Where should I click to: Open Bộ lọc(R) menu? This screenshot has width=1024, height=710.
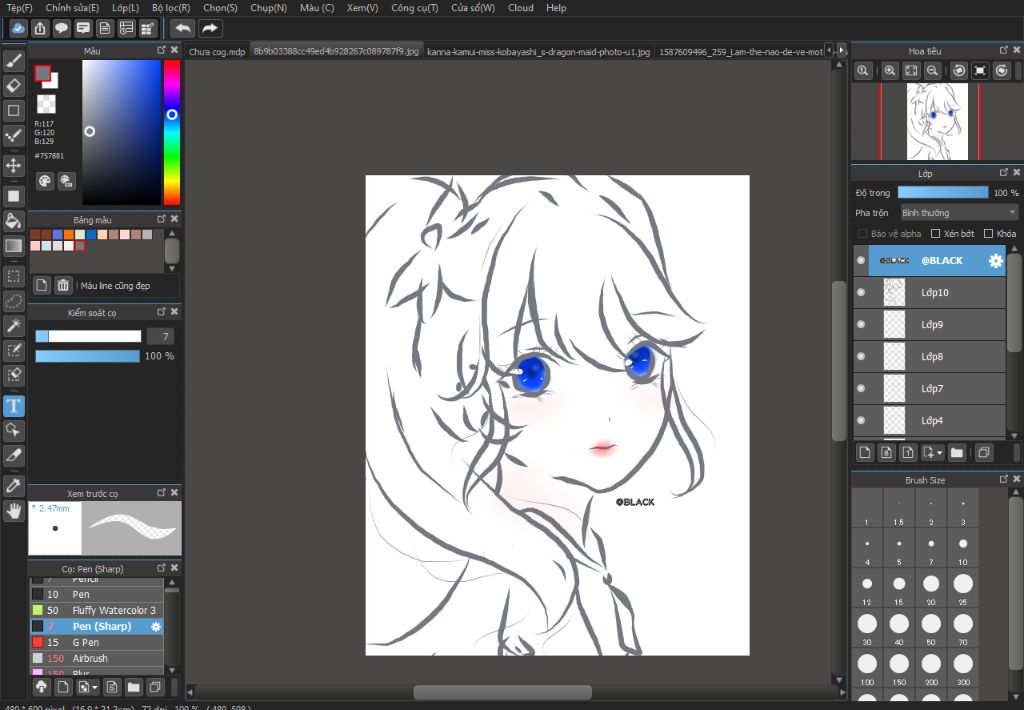171,8
